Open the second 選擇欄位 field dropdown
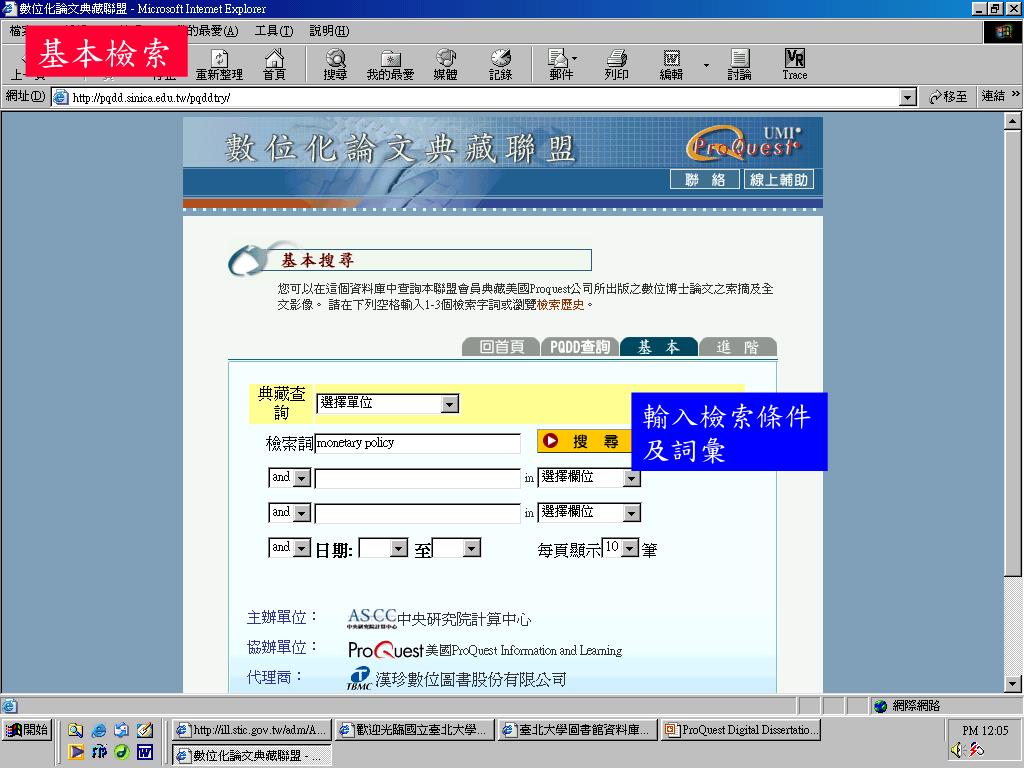 pos(588,512)
